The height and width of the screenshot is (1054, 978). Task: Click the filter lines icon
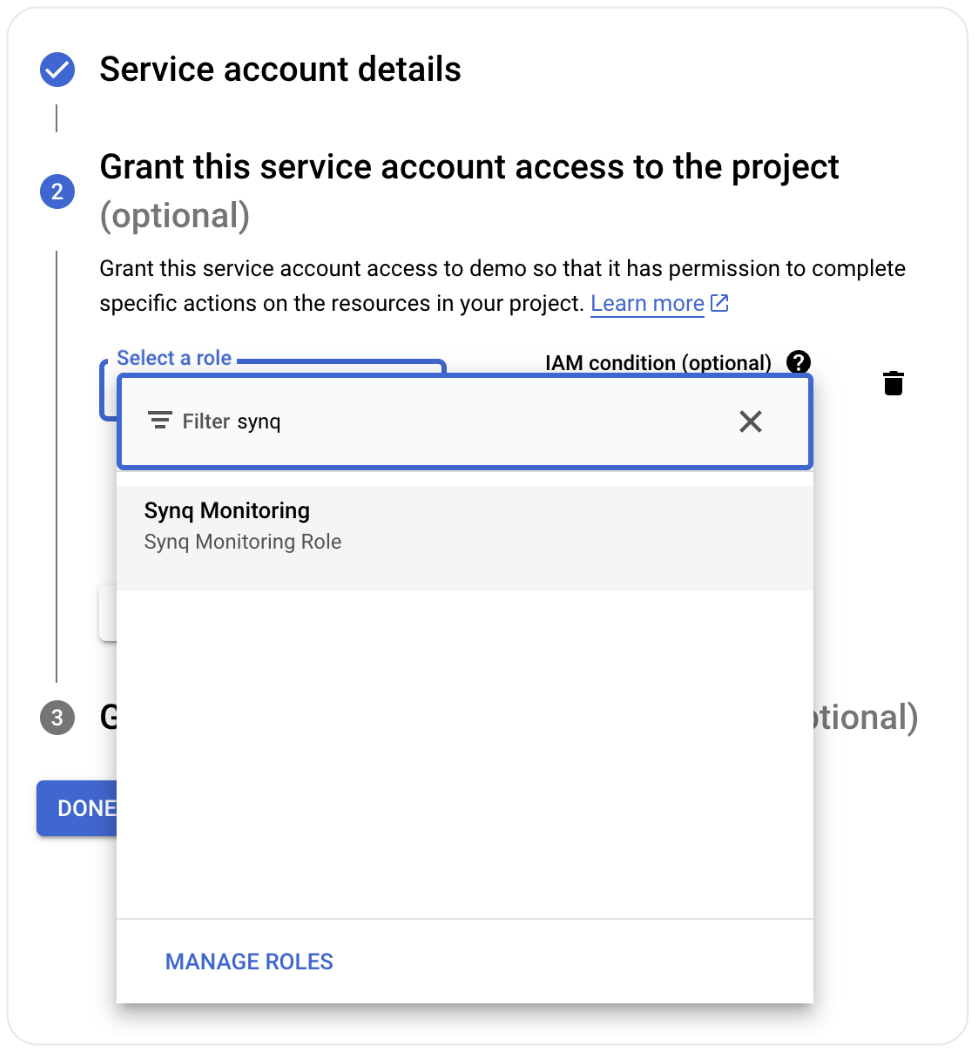(160, 421)
